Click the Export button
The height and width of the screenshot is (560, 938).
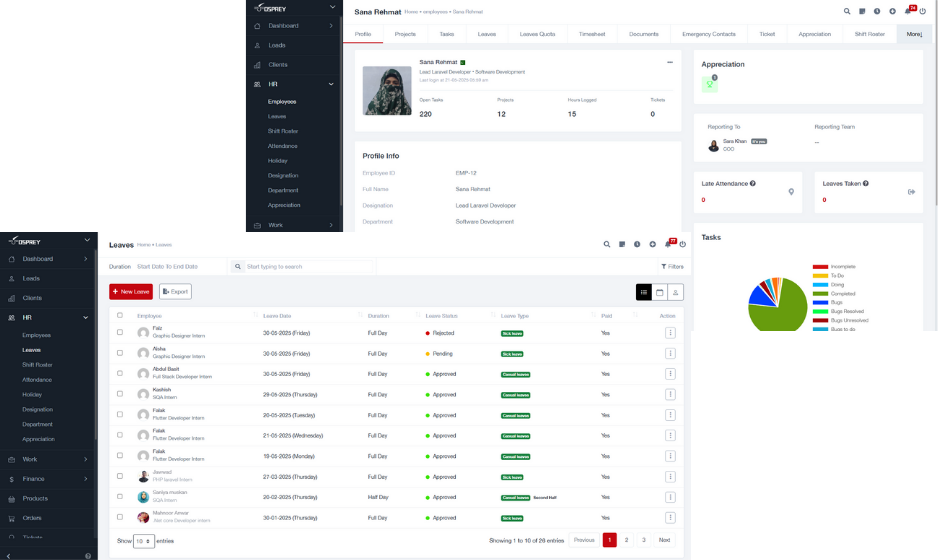tap(175, 292)
